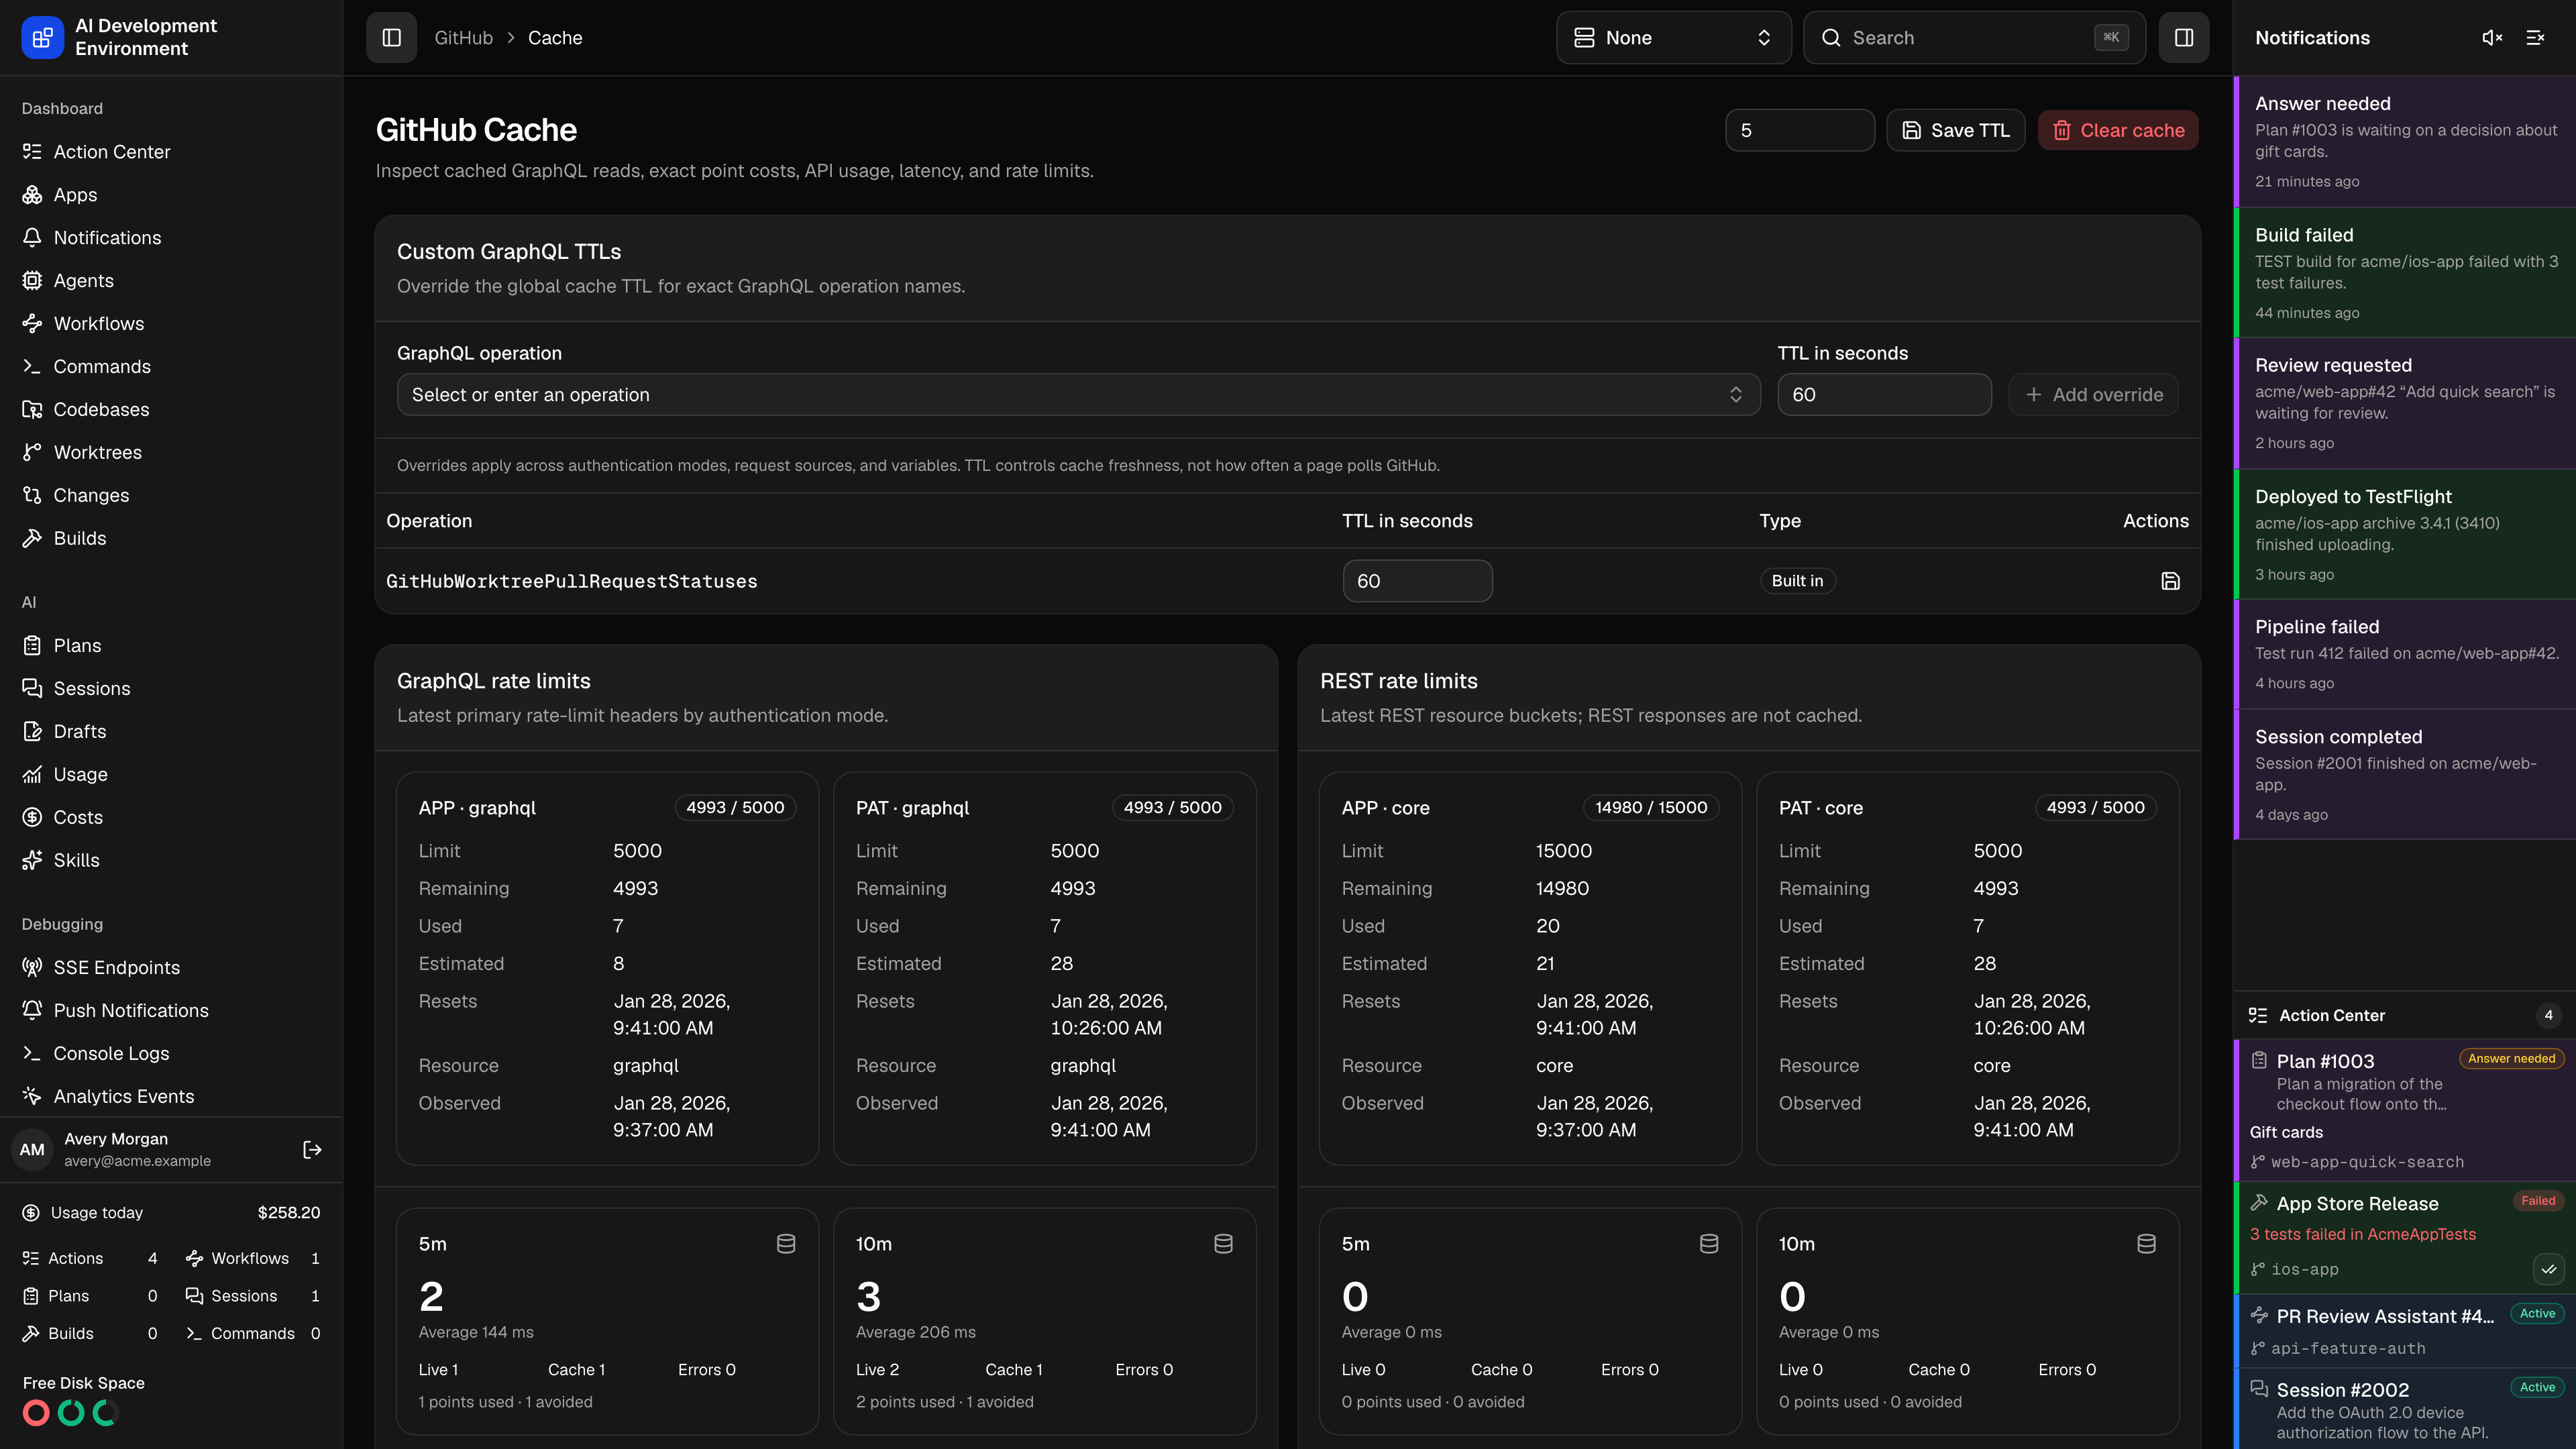The height and width of the screenshot is (1449, 2576).
Task: Click the red Free Disk Space ring
Action: pyautogui.click(x=36, y=1413)
